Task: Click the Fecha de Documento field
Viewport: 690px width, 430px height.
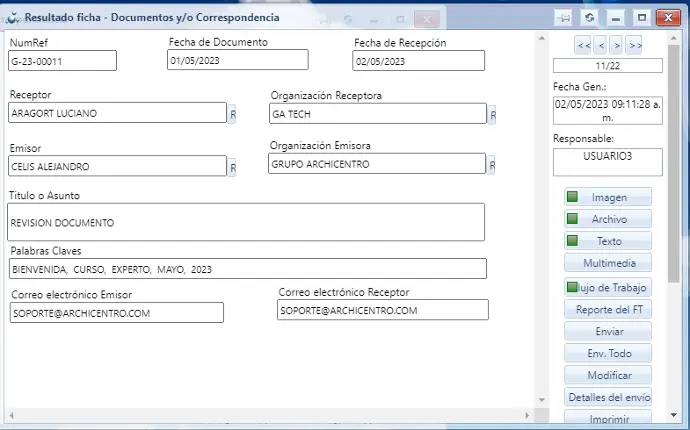Action: [x=238, y=60]
